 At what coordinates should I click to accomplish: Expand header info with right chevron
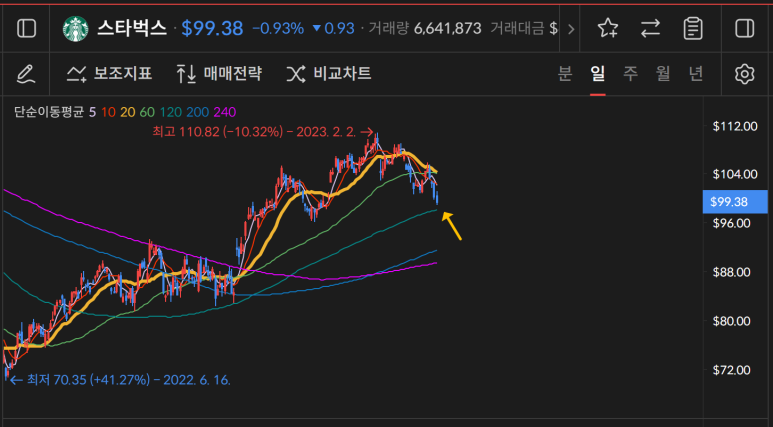point(571,29)
